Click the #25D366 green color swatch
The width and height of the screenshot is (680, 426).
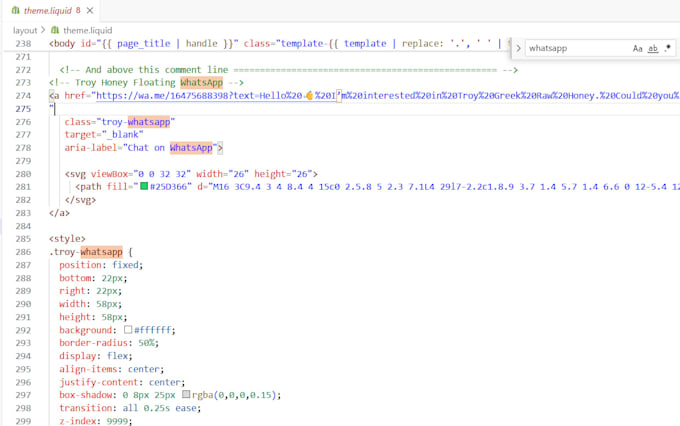[x=144, y=187]
